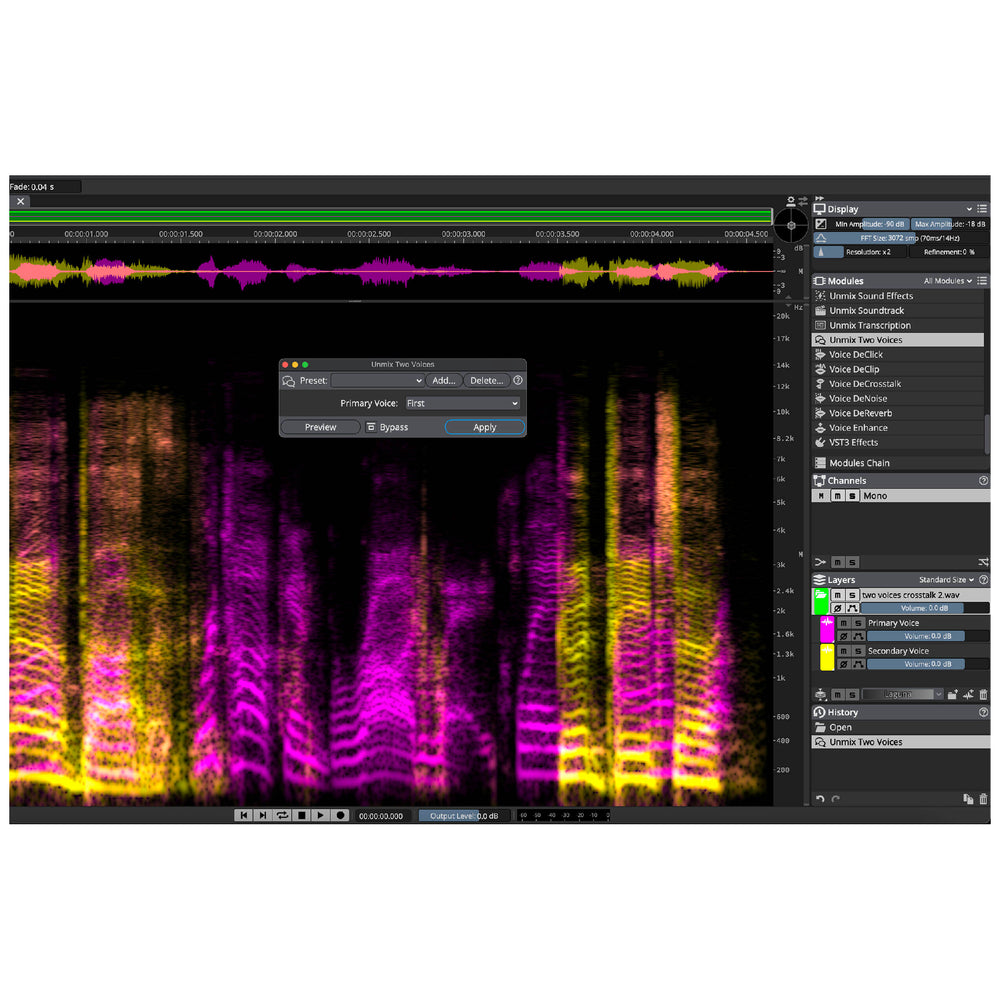Image resolution: width=1000 pixels, height=1000 pixels.
Task: Click the help icon in Unmix dialog
Action: tap(518, 380)
